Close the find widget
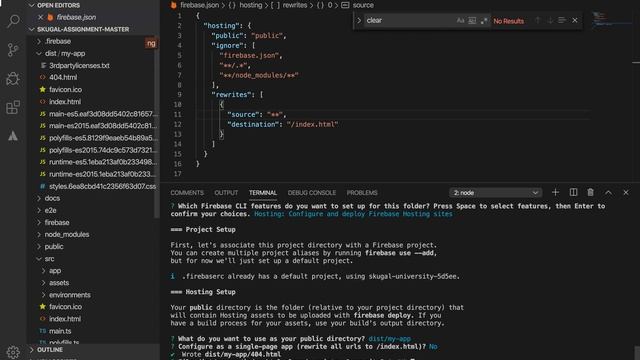Image resolution: width=640 pixels, height=360 pixels. (x=575, y=20)
